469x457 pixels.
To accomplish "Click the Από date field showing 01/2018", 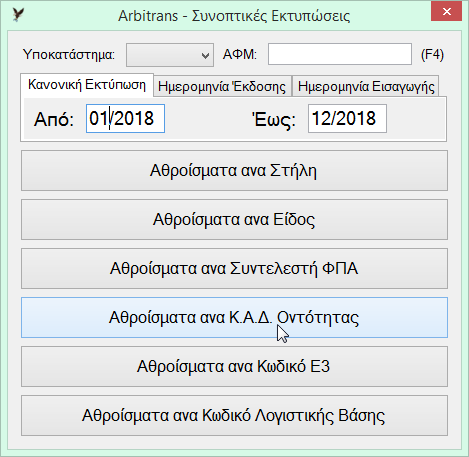I will (x=125, y=118).
